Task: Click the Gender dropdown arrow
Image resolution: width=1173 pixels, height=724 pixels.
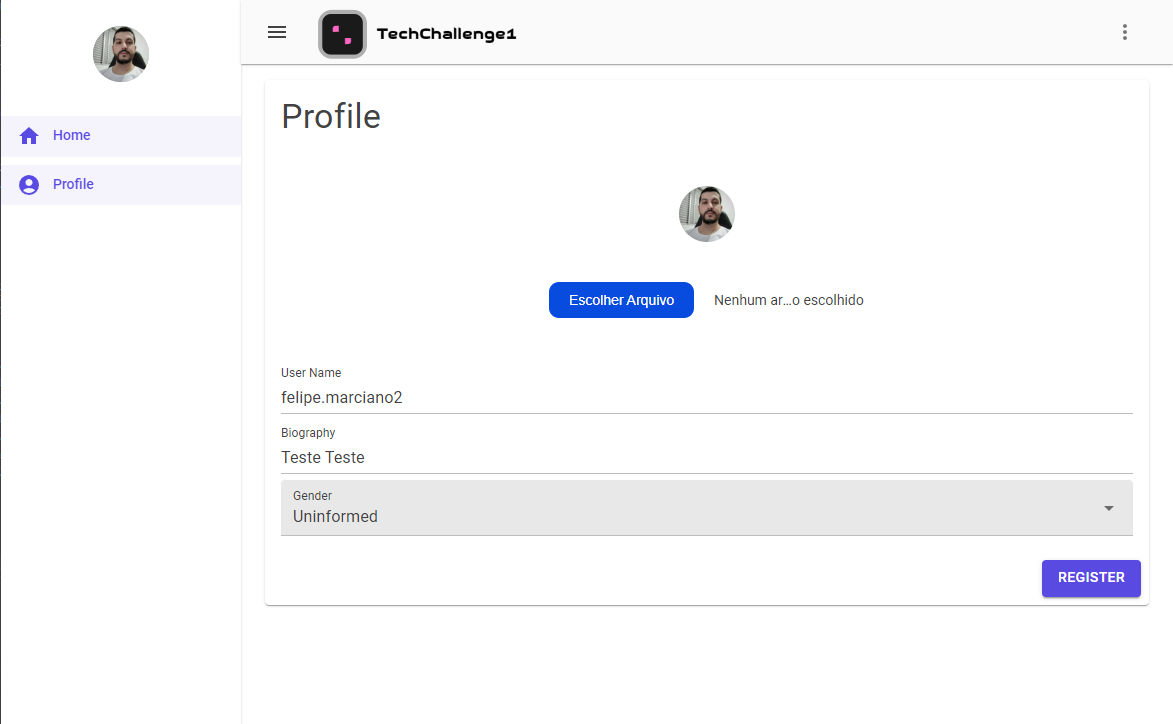Action: (1109, 508)
